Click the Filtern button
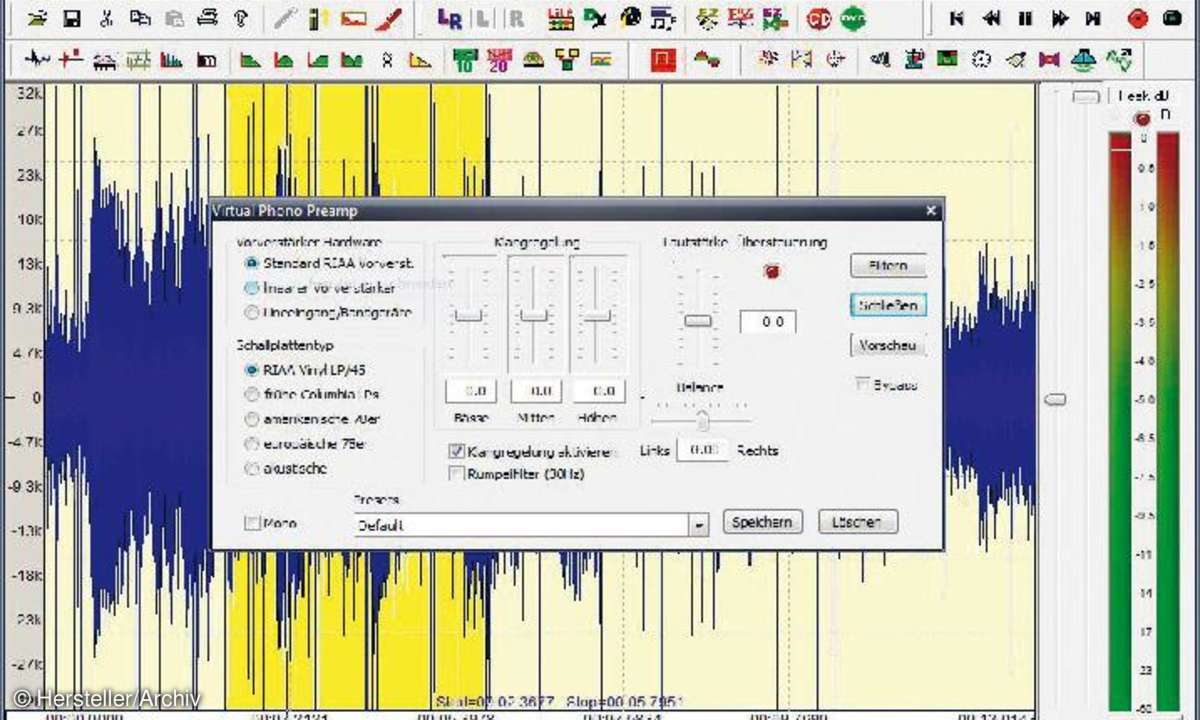 (x=888, y=267)
